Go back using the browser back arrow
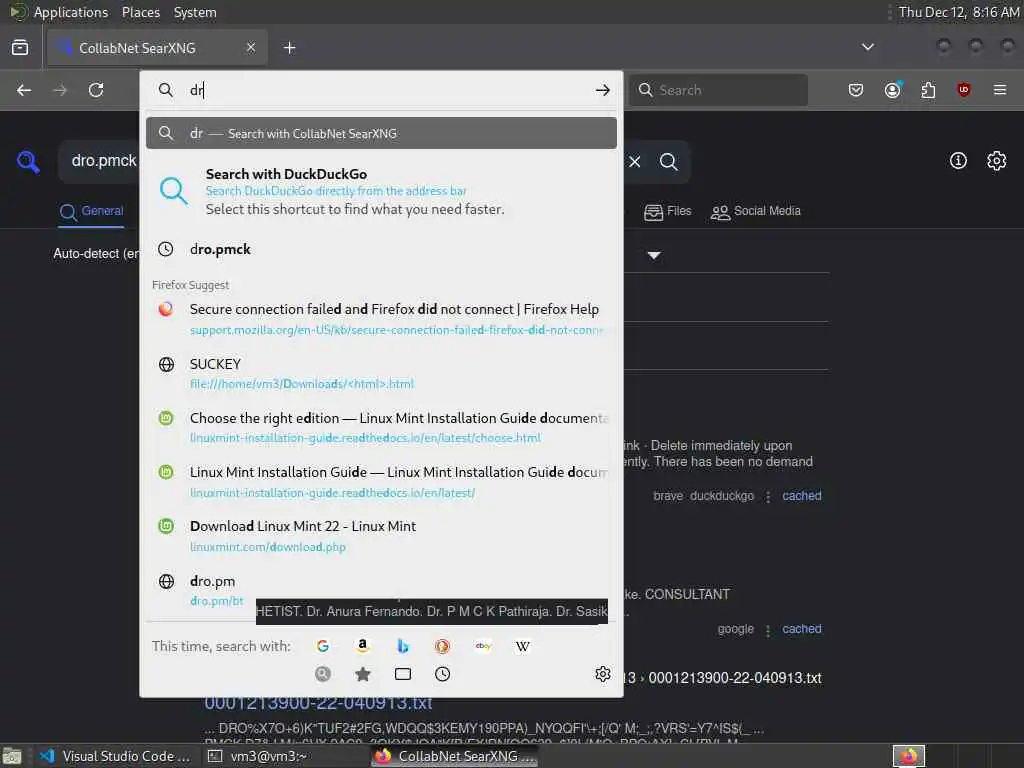The width and height of the screenshot is (1024, 768). point(24,90)
